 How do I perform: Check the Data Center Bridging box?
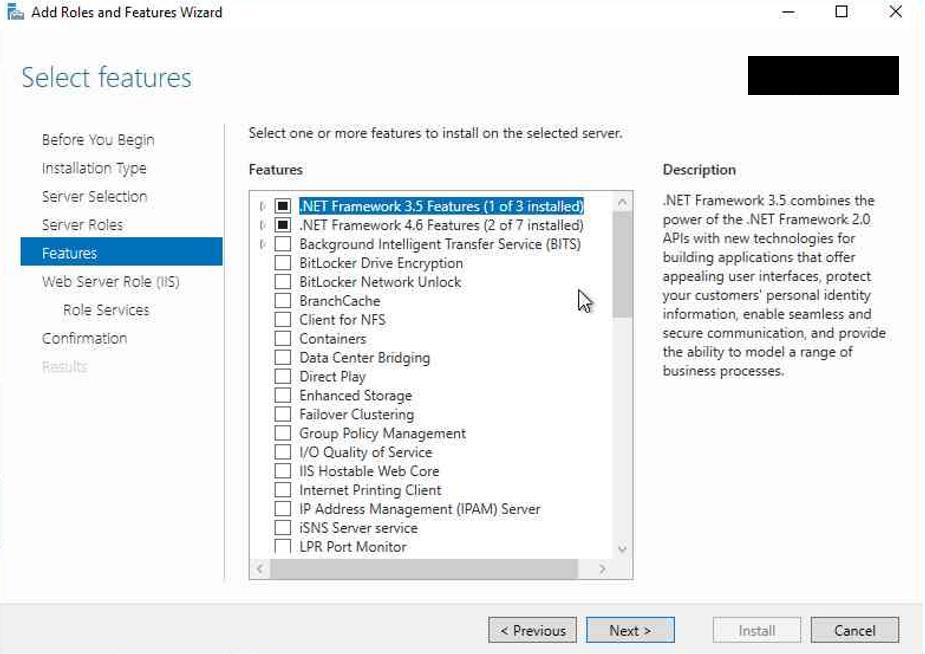[x=283, y=357]
